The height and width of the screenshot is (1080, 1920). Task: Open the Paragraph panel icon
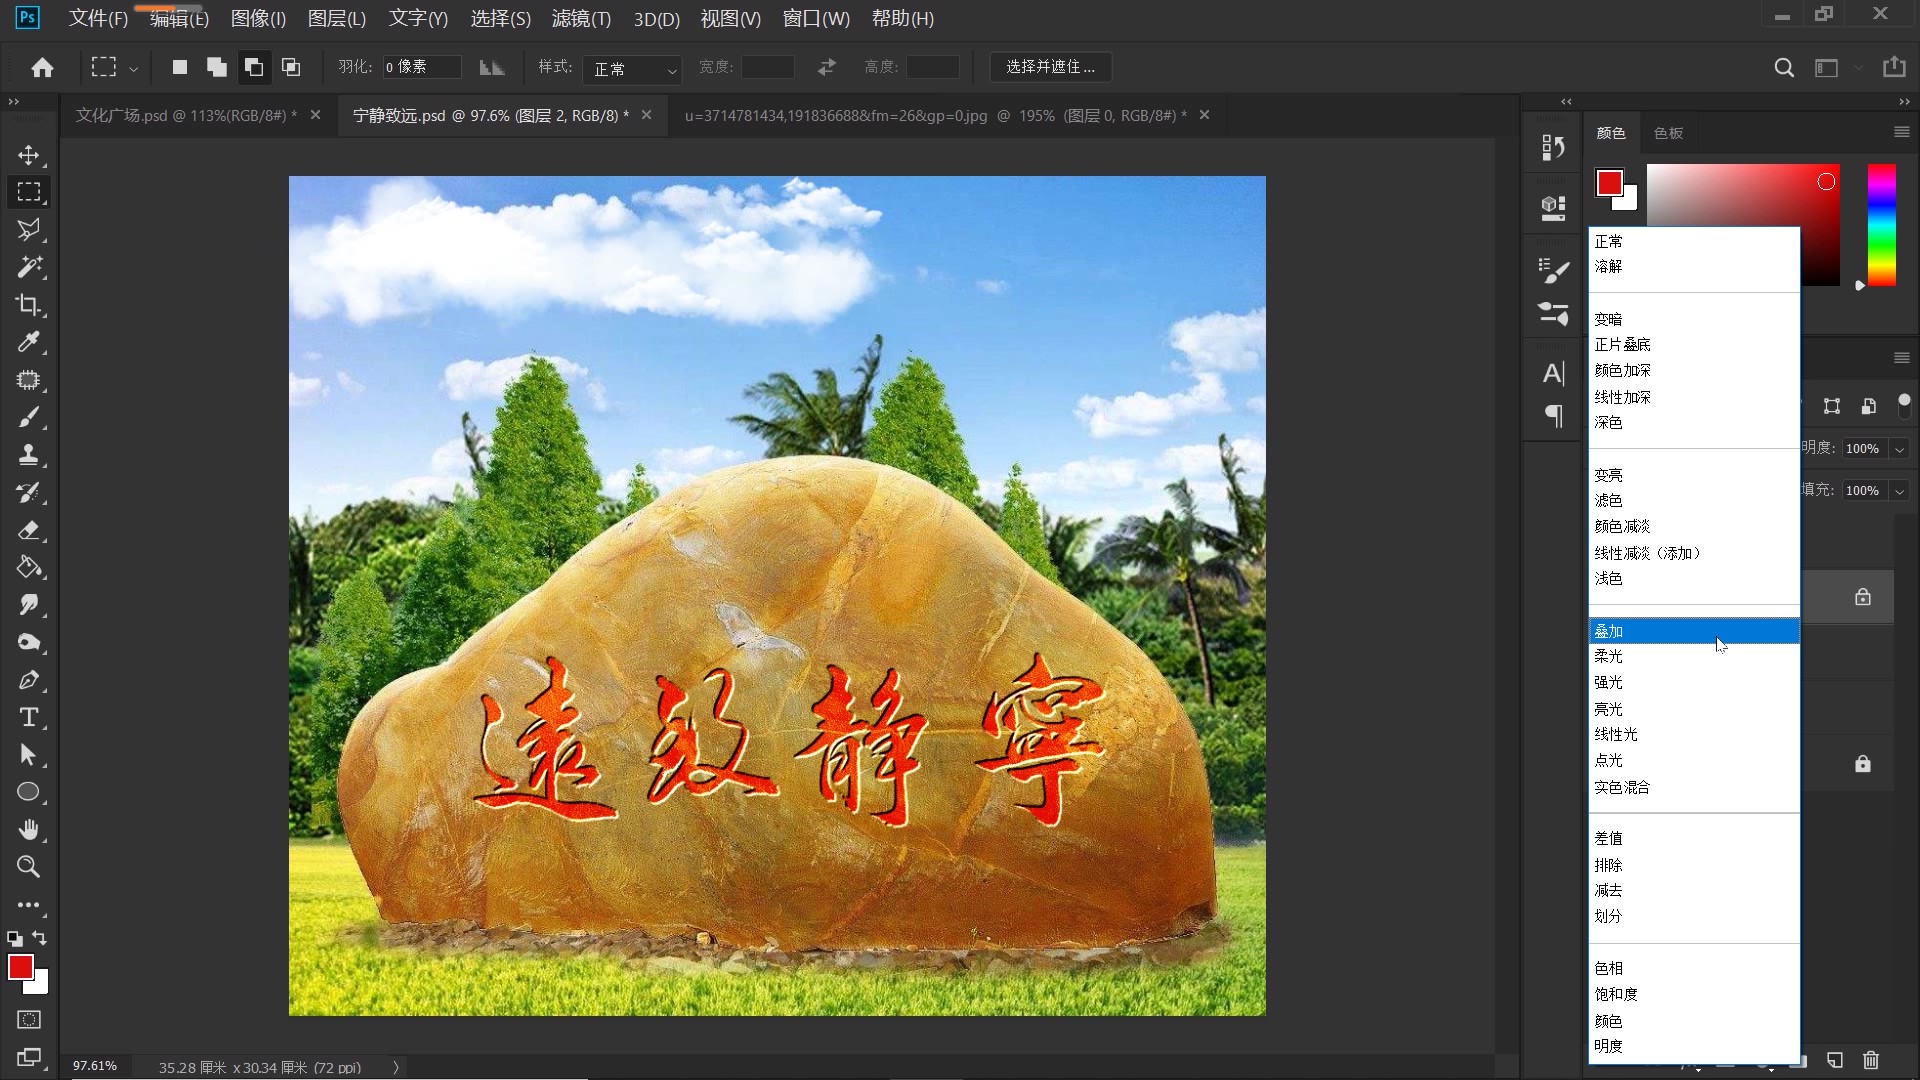[1552, 416]
